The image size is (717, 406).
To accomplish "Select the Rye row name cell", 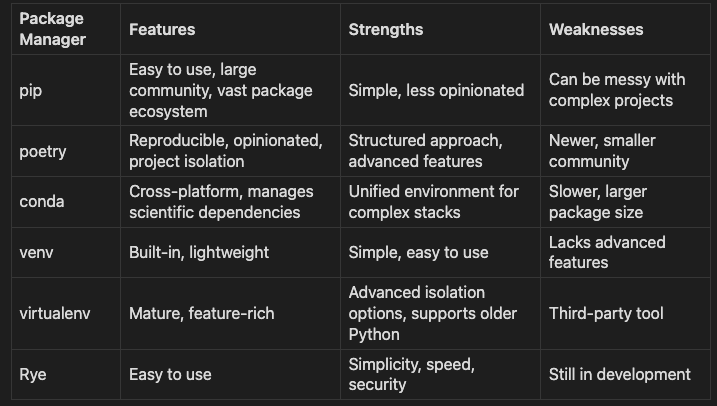I will pos(66,374).
